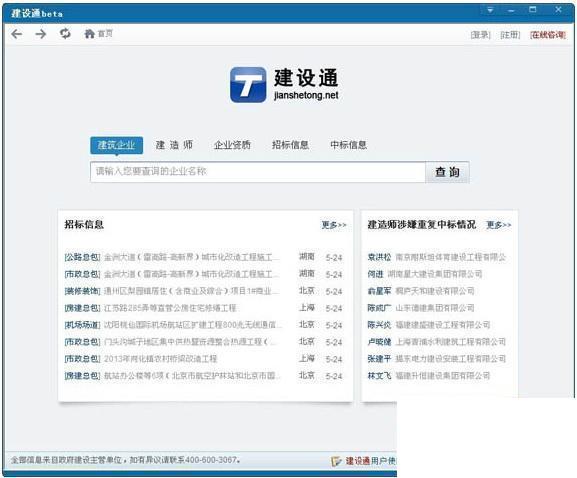Open the title bar dropdown menu triangle
This screenshot has width=577, height=478.
[x=490, y=10]
